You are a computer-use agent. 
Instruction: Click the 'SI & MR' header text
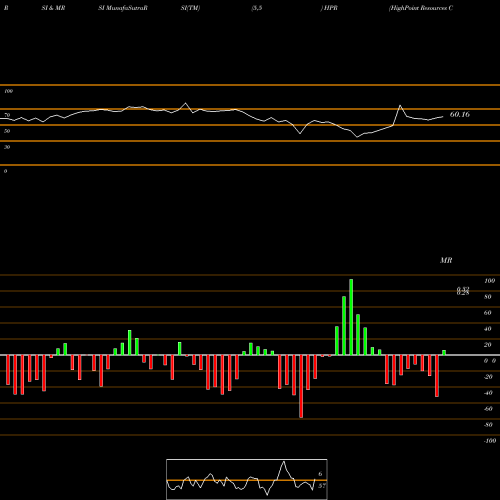coord(53,8)
